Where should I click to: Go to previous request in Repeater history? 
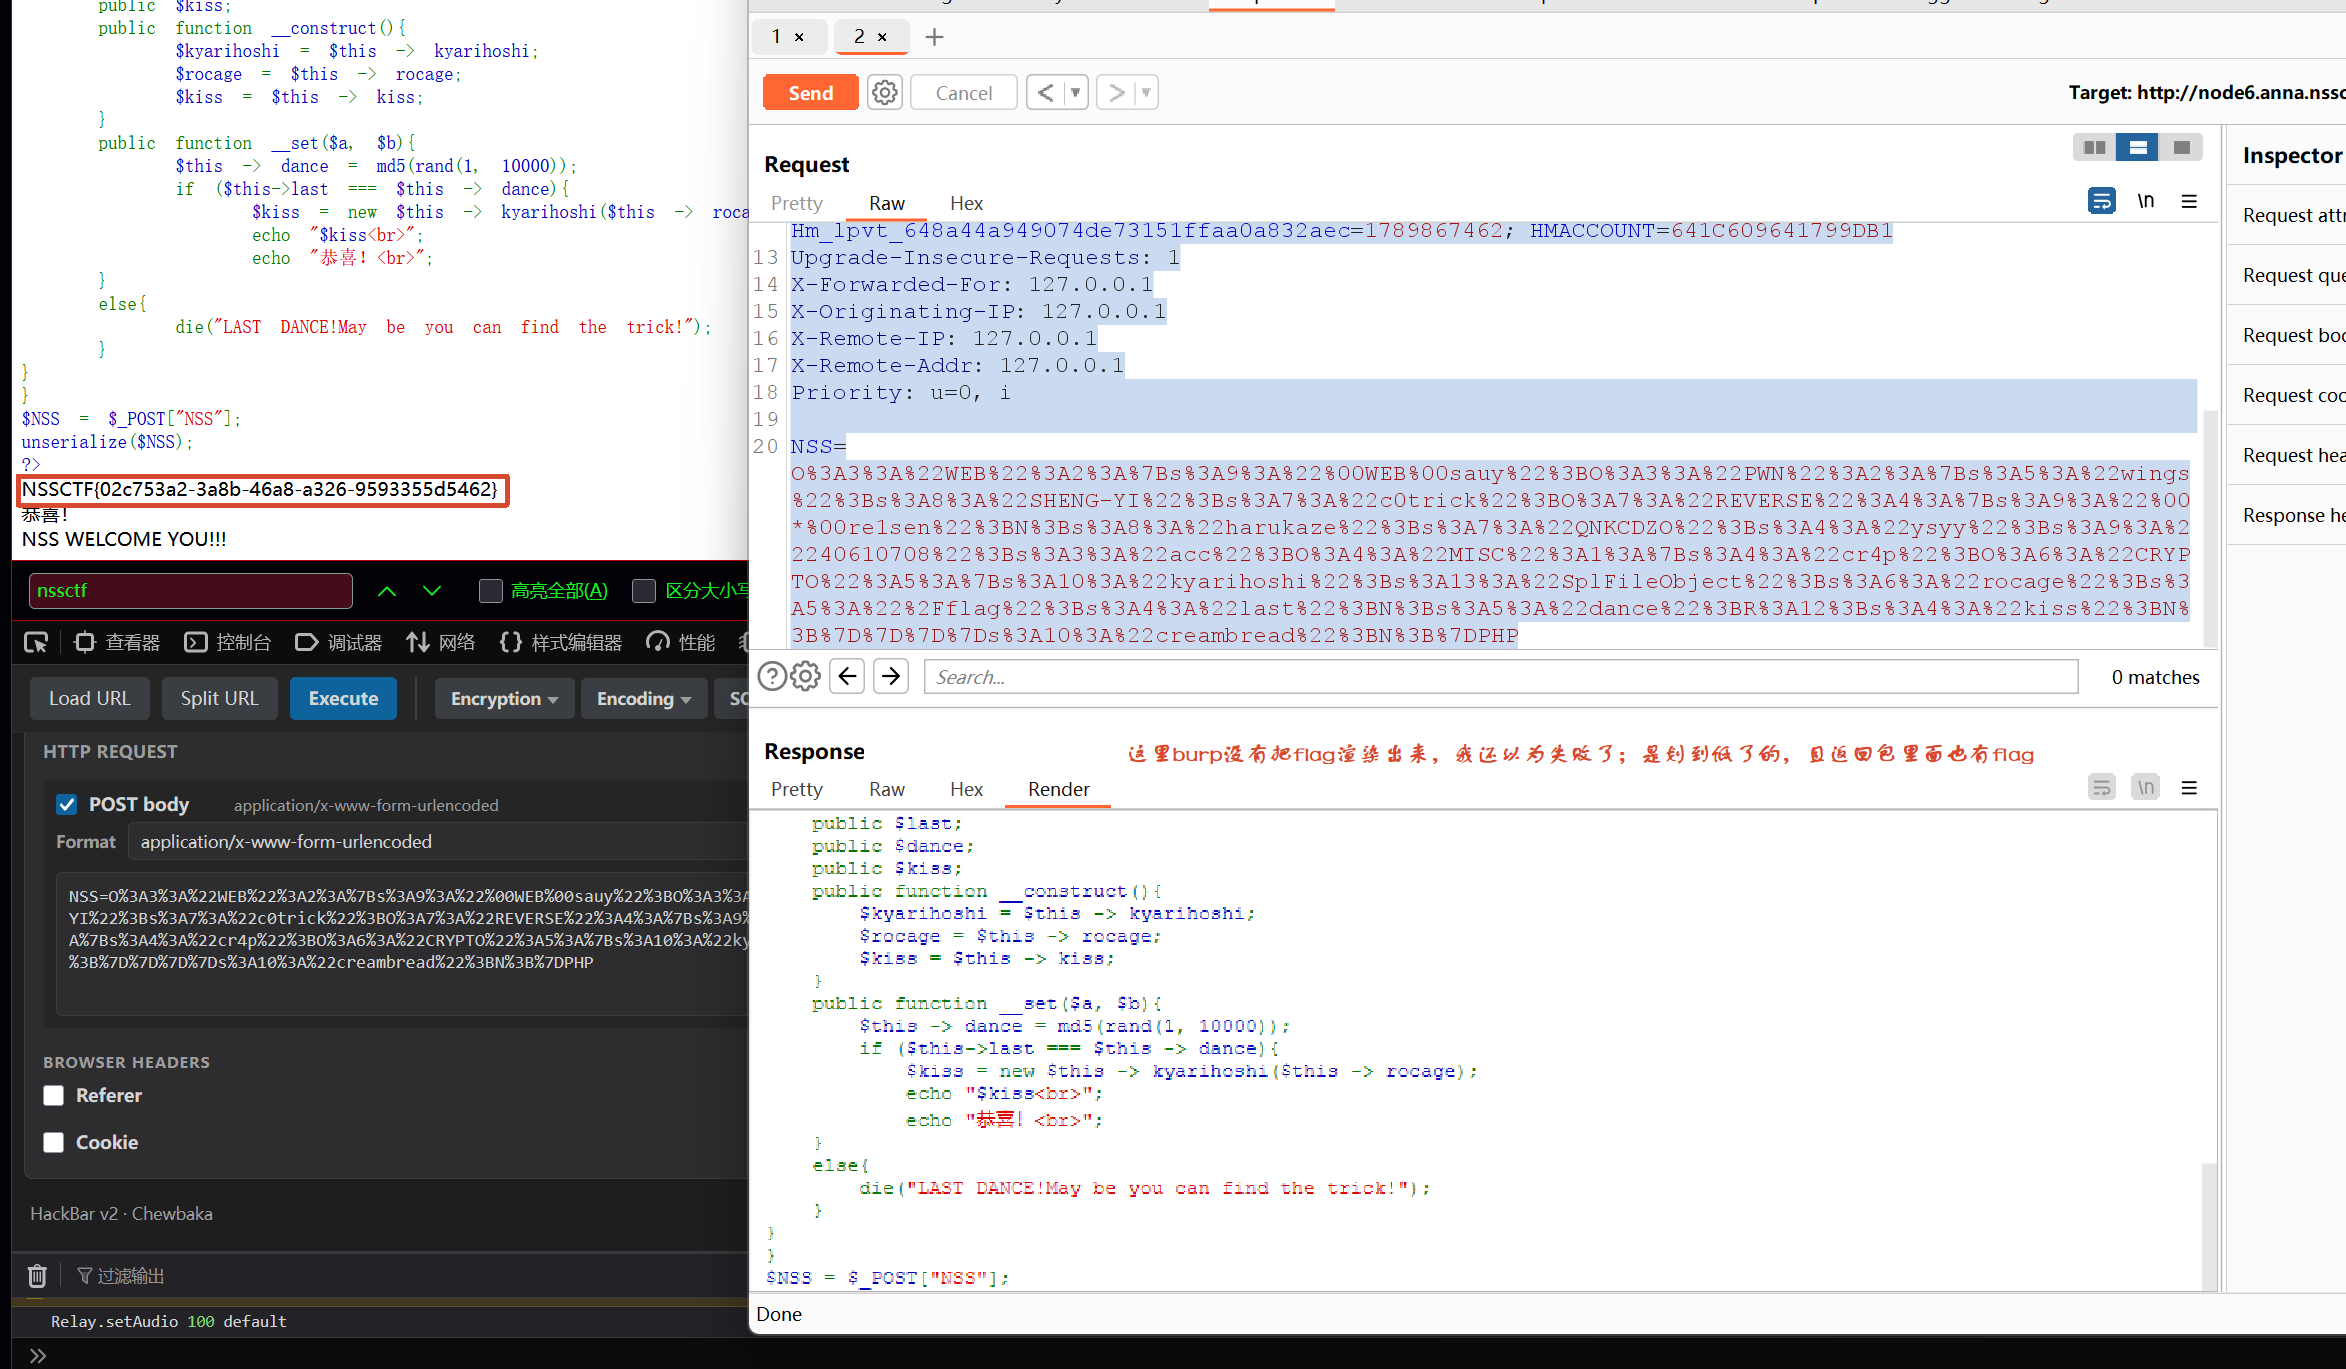1045,93
